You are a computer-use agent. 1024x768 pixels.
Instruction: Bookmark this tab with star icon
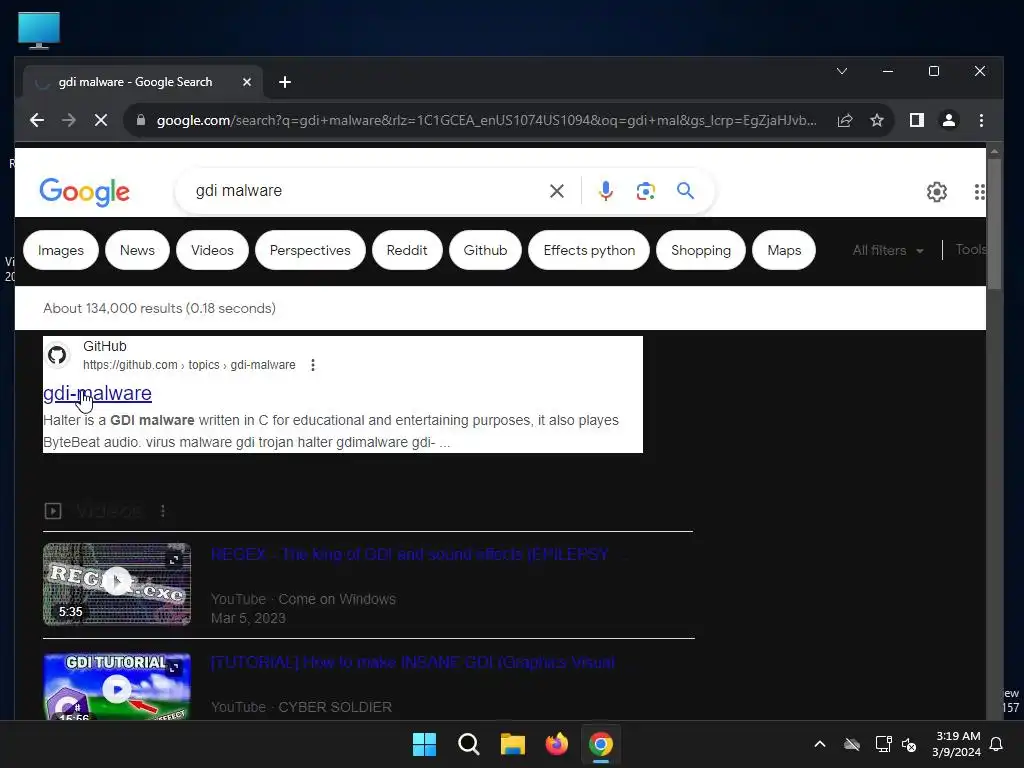point(877,120)
